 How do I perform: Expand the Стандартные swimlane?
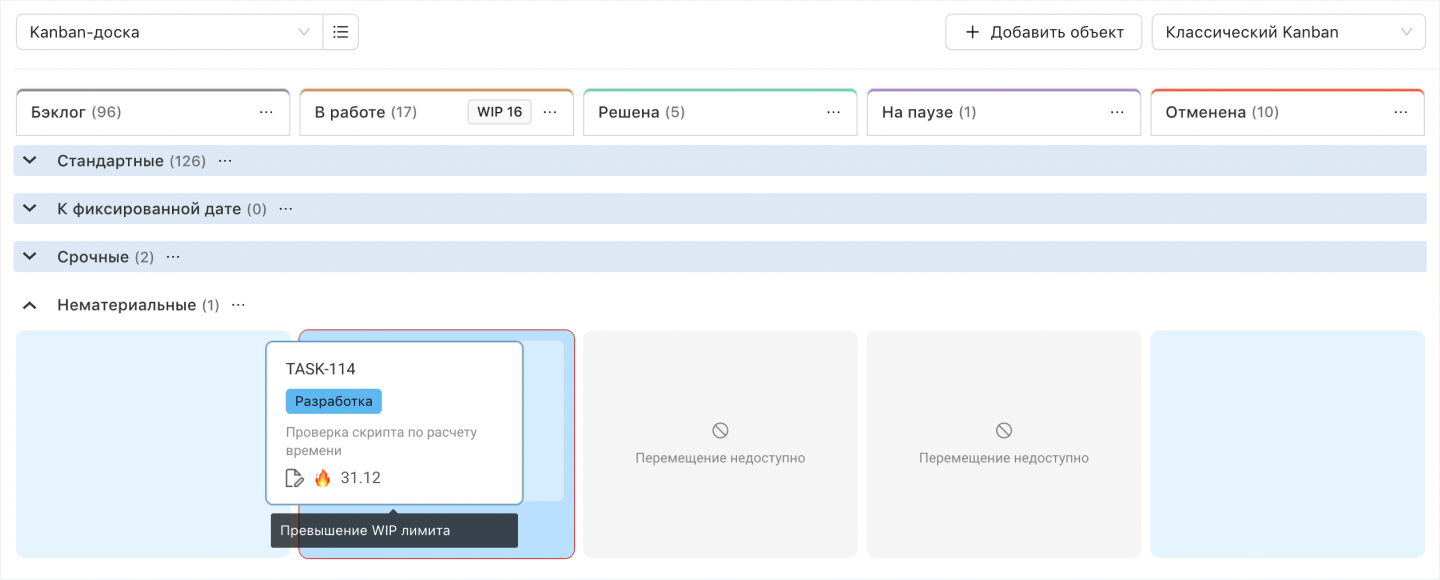(30, 161)
